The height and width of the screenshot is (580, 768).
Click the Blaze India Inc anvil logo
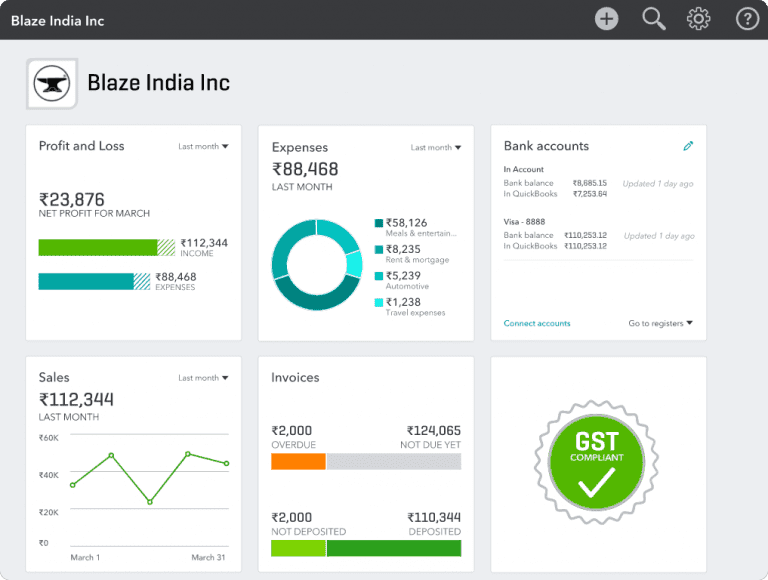pyautogui.click(x=52, y=84)
